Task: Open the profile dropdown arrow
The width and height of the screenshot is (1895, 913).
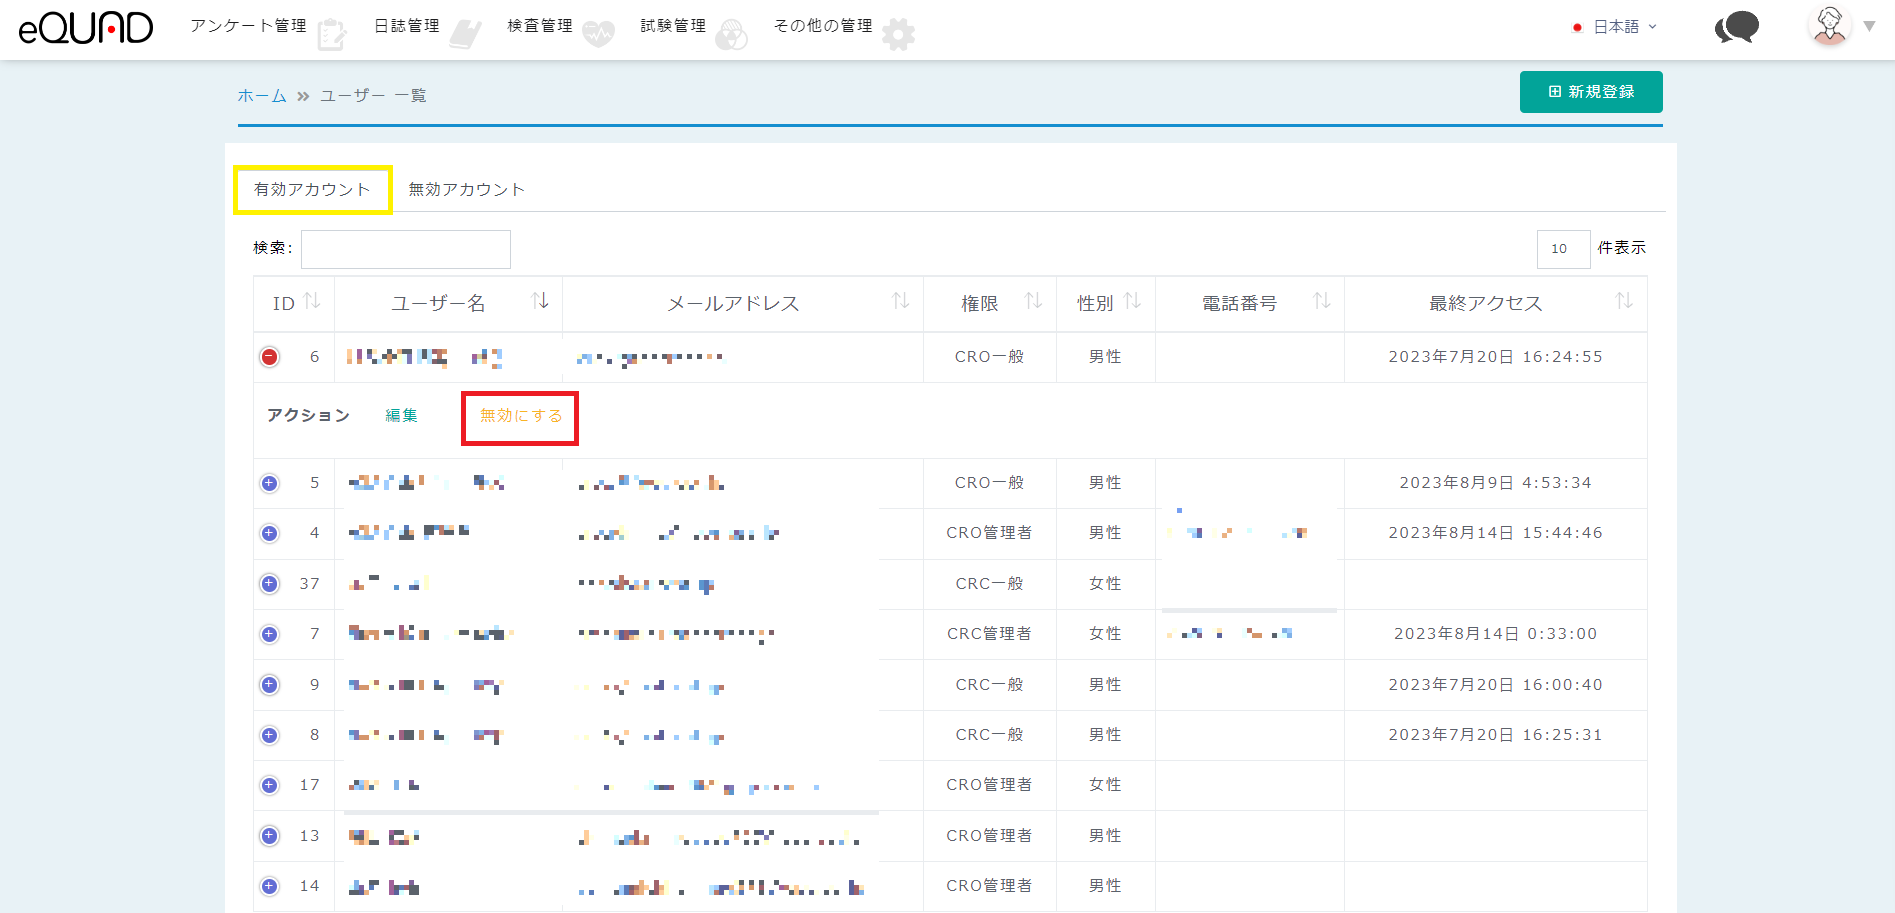Action: [1869, 27]
